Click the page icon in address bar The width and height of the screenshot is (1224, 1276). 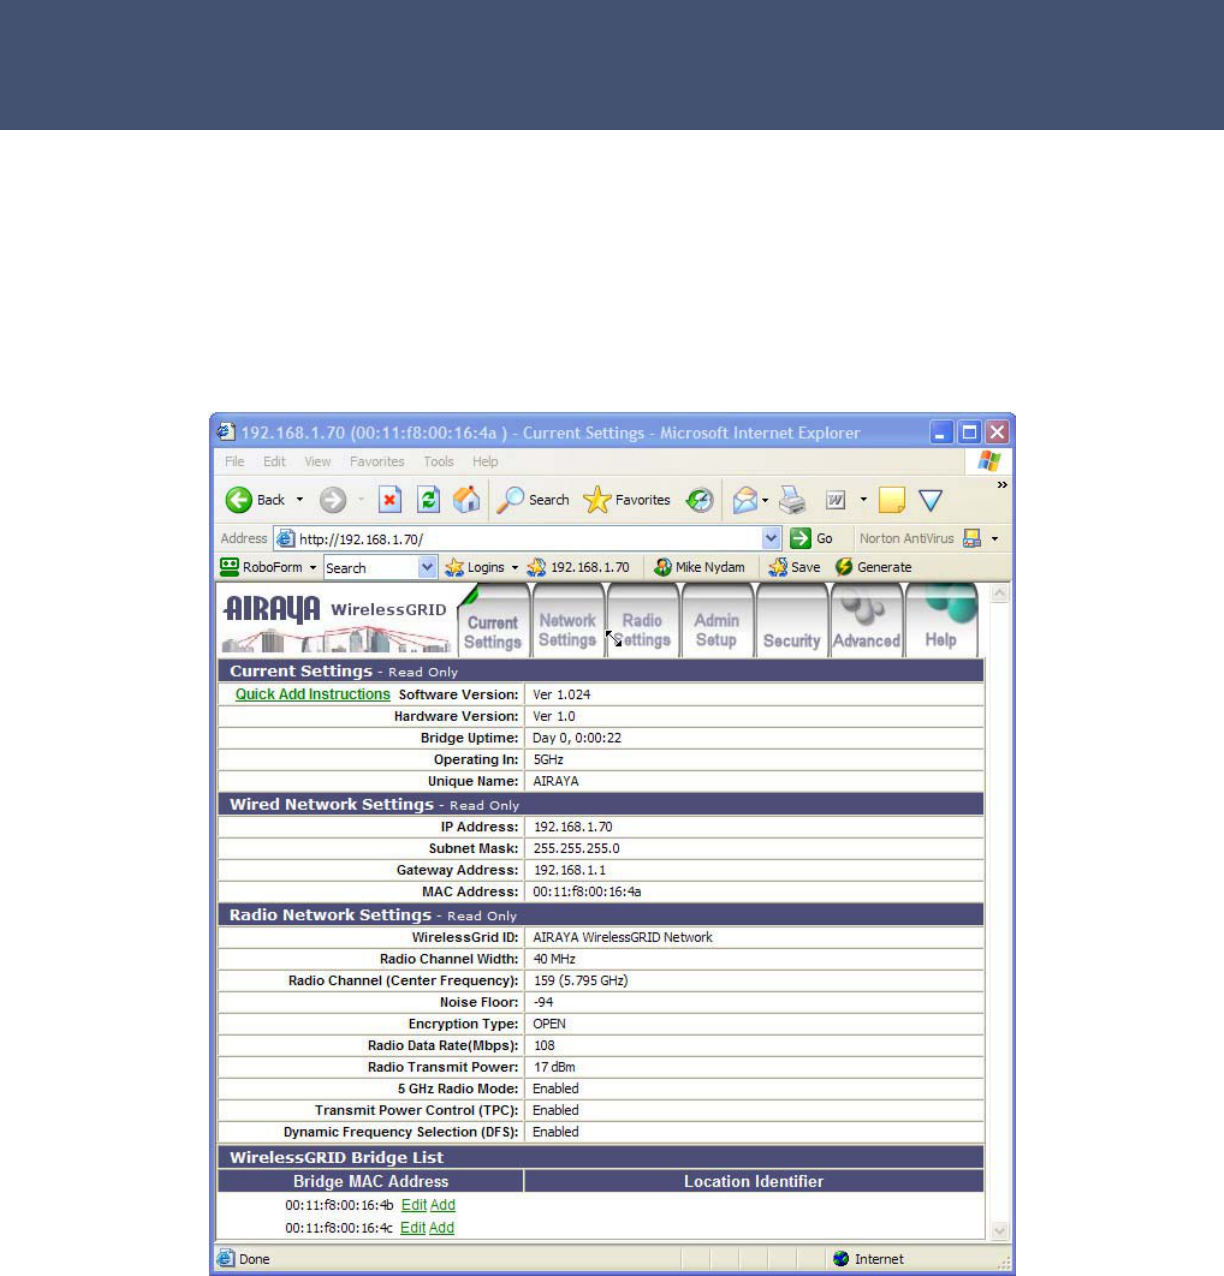click(286, 539)
